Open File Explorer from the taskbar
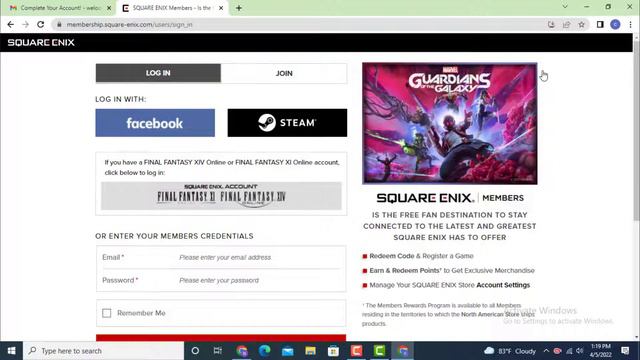Viewport: 640px width, 360px height. point(311,351)
